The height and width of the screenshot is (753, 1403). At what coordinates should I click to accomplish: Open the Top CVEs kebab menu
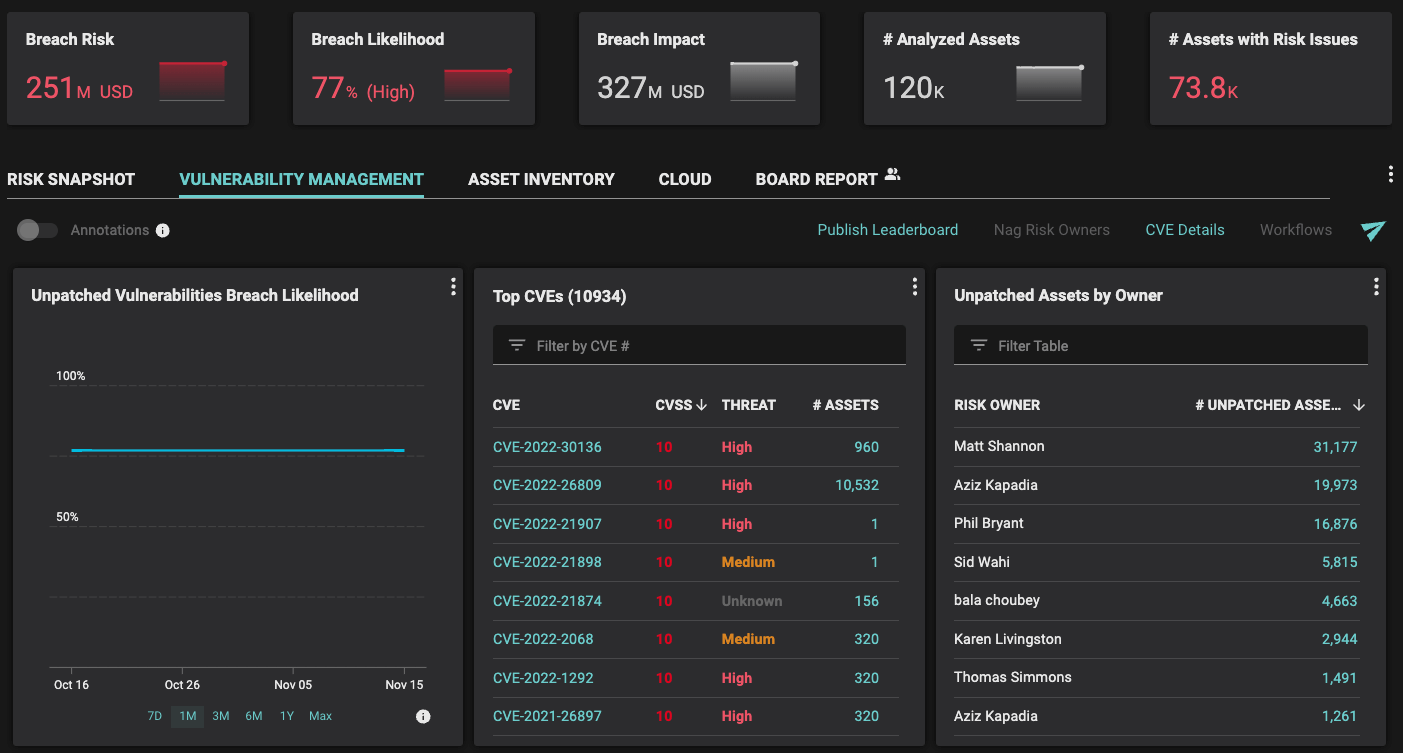(x=914, y=286)
